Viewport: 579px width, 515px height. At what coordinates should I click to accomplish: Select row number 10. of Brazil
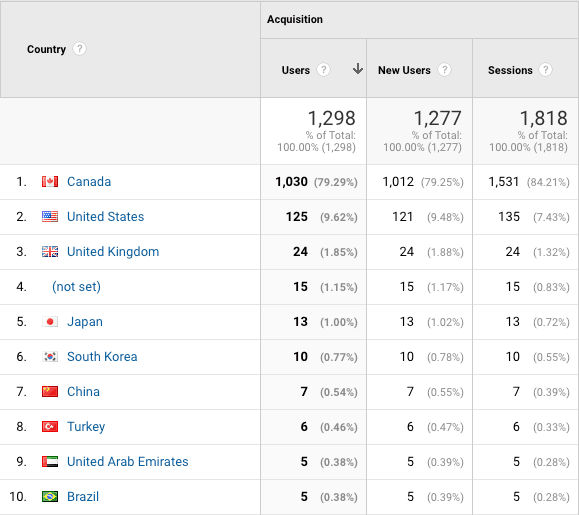(x=18, y=497)
